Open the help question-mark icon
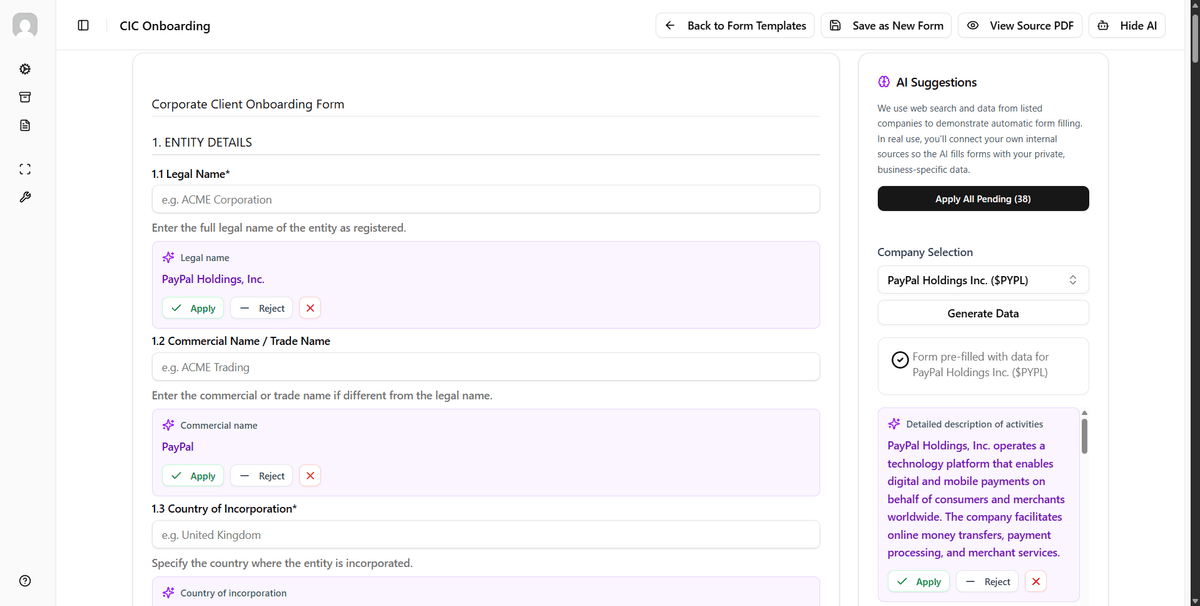1200x606 pixels. tap(25, 581)
